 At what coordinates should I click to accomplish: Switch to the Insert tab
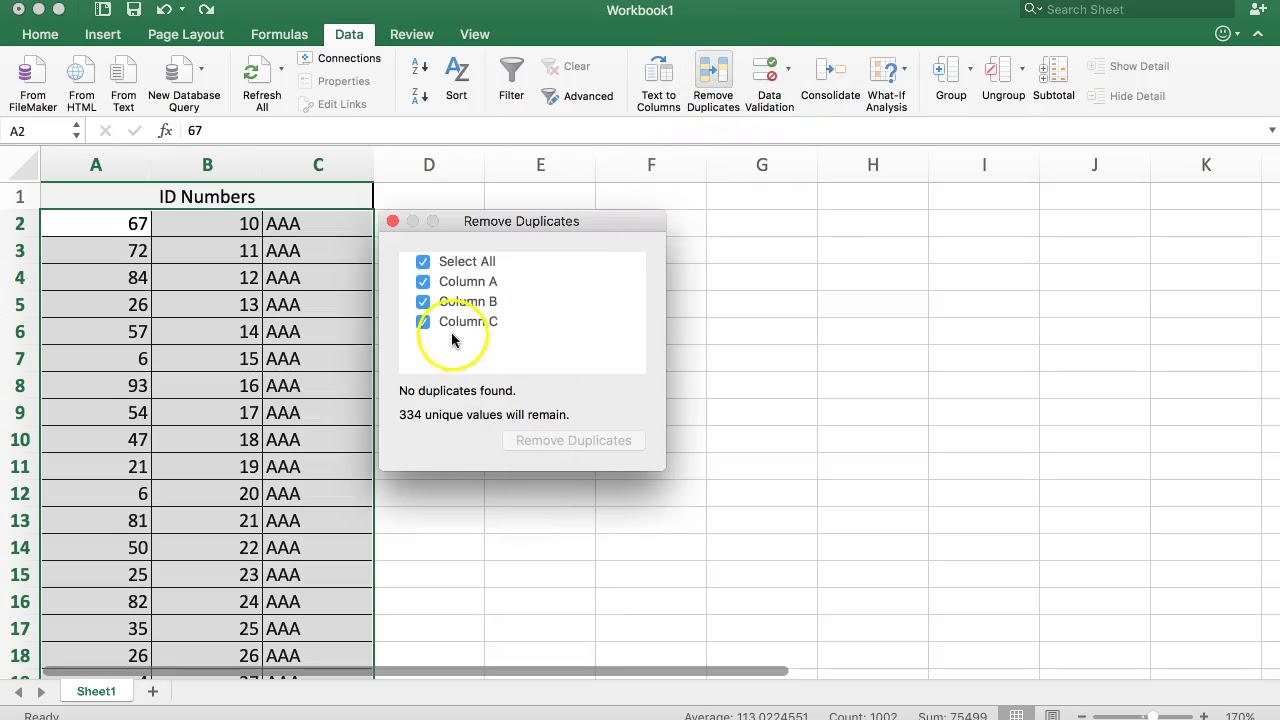103,34
